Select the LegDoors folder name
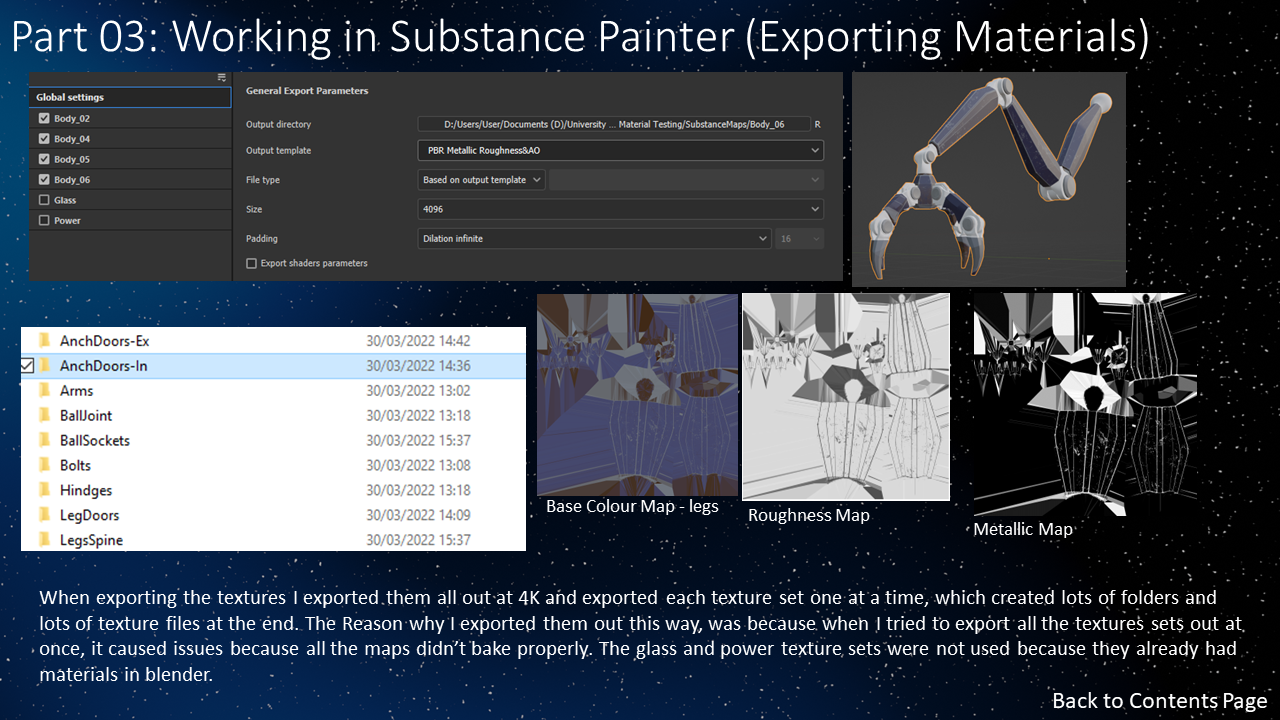Screen dimensions: 1280x720 coord(89,515)
